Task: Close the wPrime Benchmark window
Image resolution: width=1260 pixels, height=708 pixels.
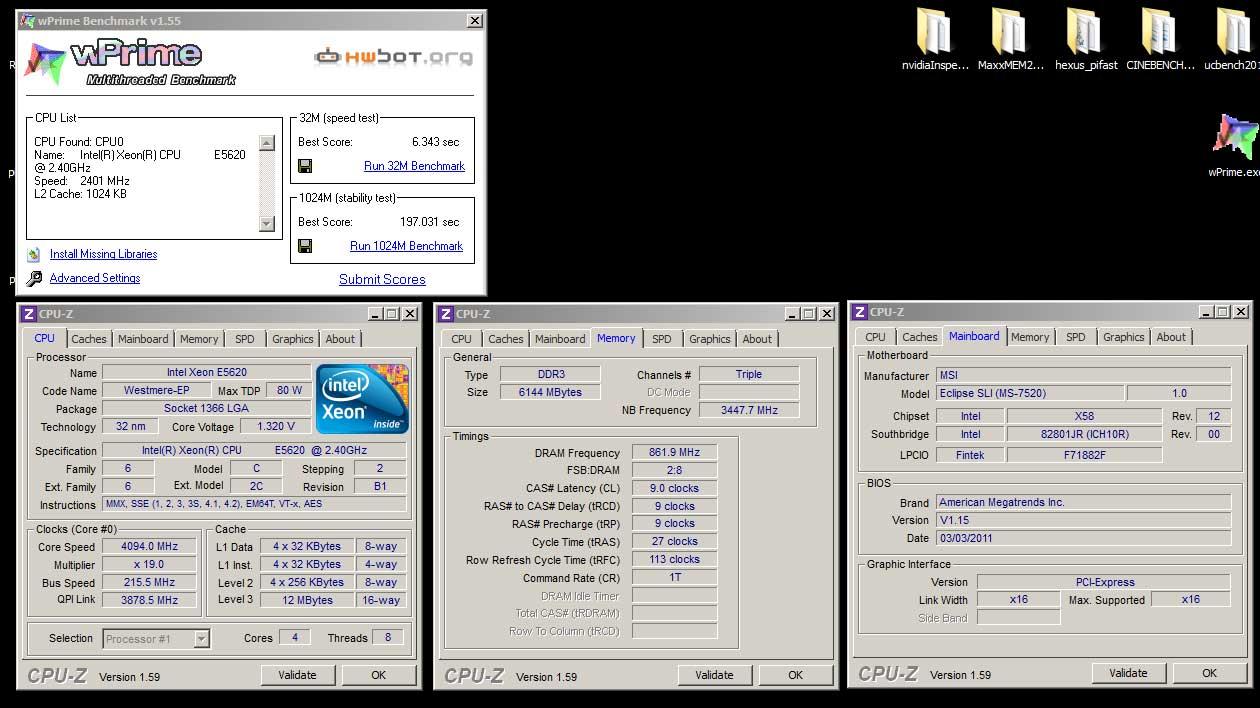Action: (x=474, y=21)
